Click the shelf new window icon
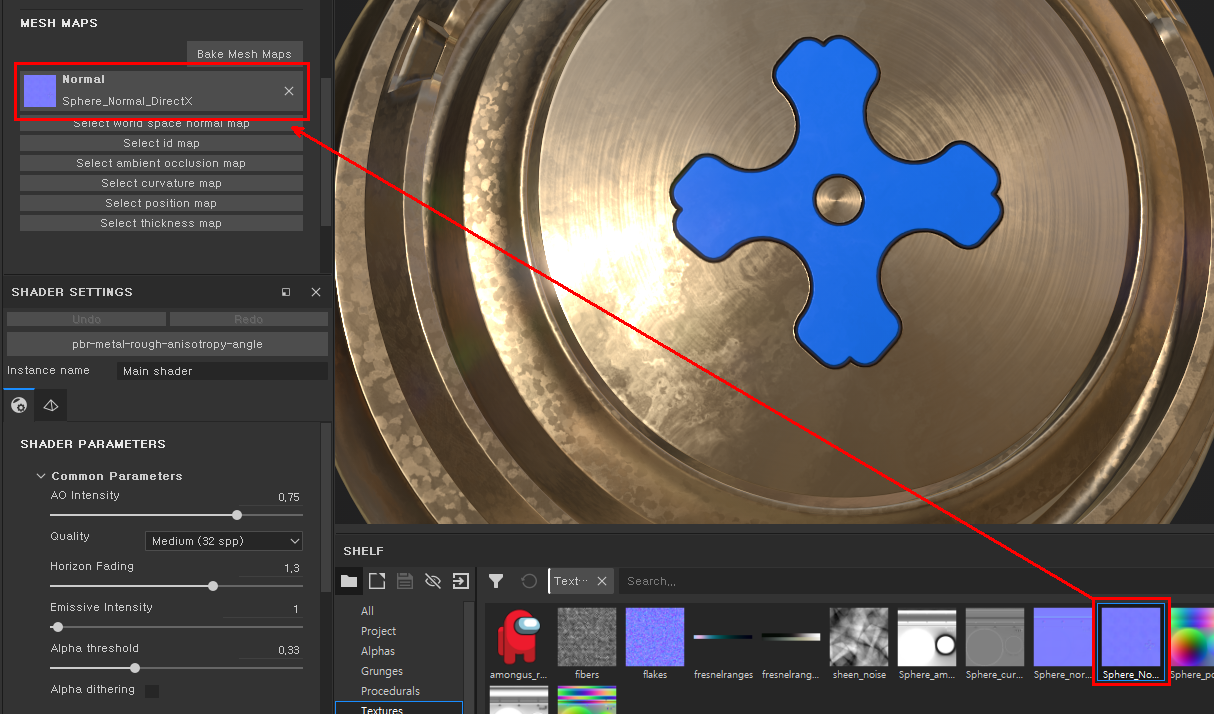 [x=376, y=581]
